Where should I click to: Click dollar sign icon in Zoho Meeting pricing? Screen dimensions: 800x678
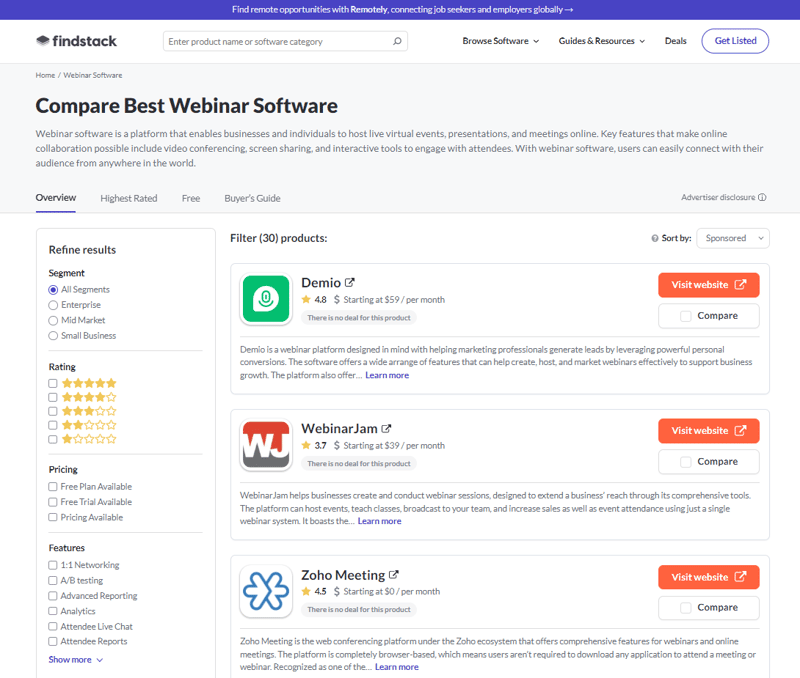[x=337, y=591]
